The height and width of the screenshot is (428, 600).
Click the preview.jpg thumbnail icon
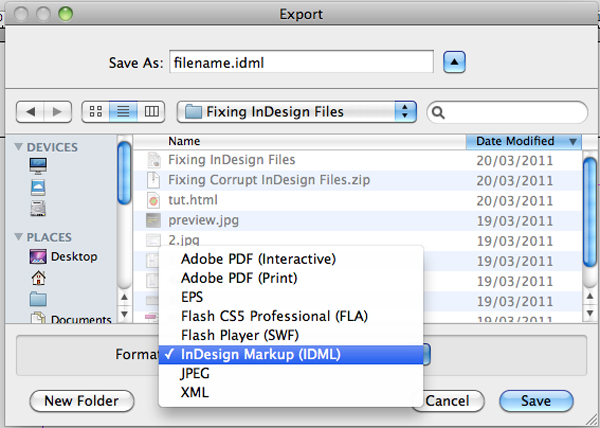coord(153,220)
